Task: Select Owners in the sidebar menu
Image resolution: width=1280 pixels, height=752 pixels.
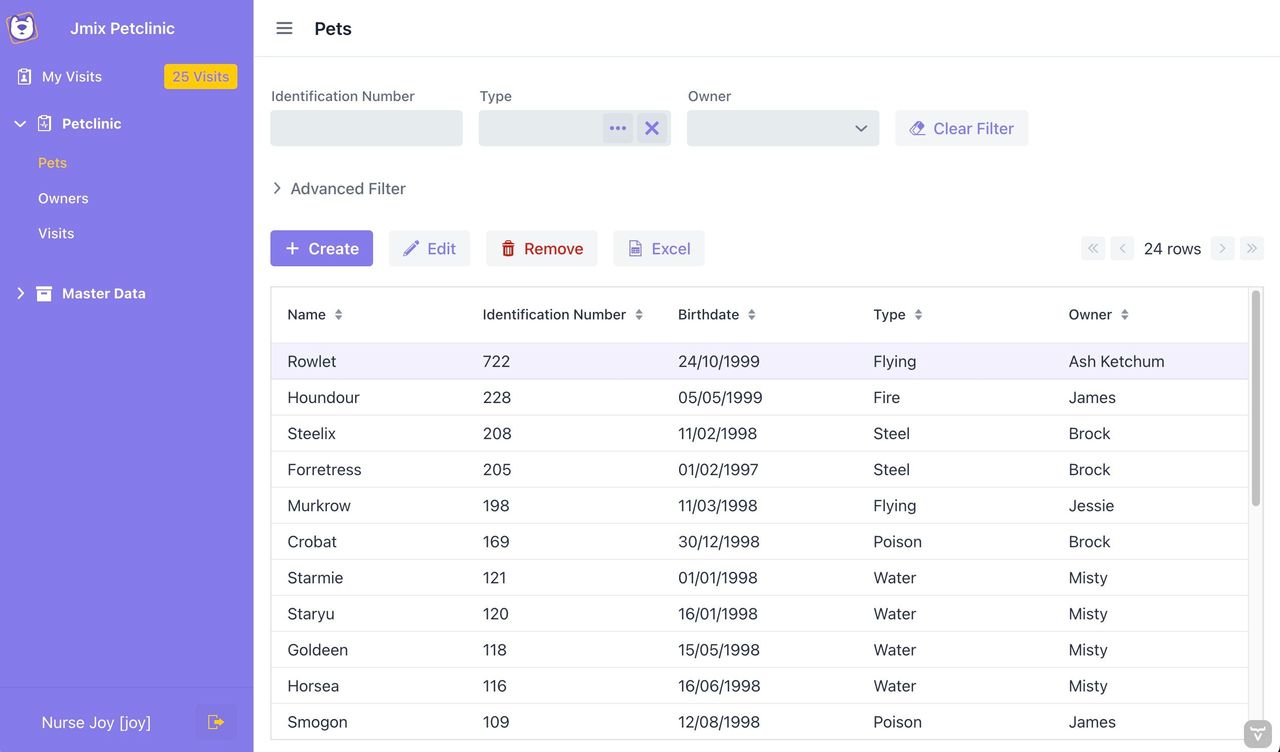Action: tap(63, 198)
